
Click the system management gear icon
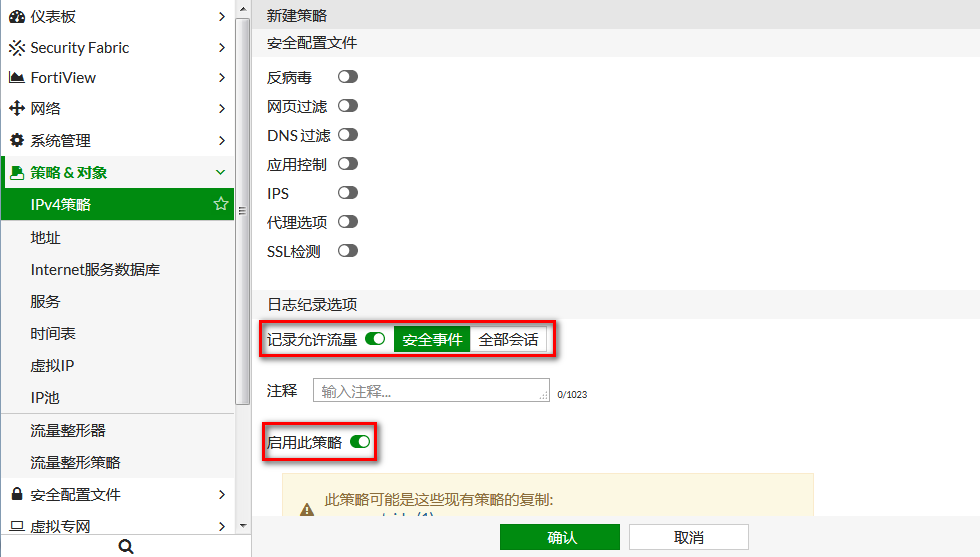pos(17,141)
